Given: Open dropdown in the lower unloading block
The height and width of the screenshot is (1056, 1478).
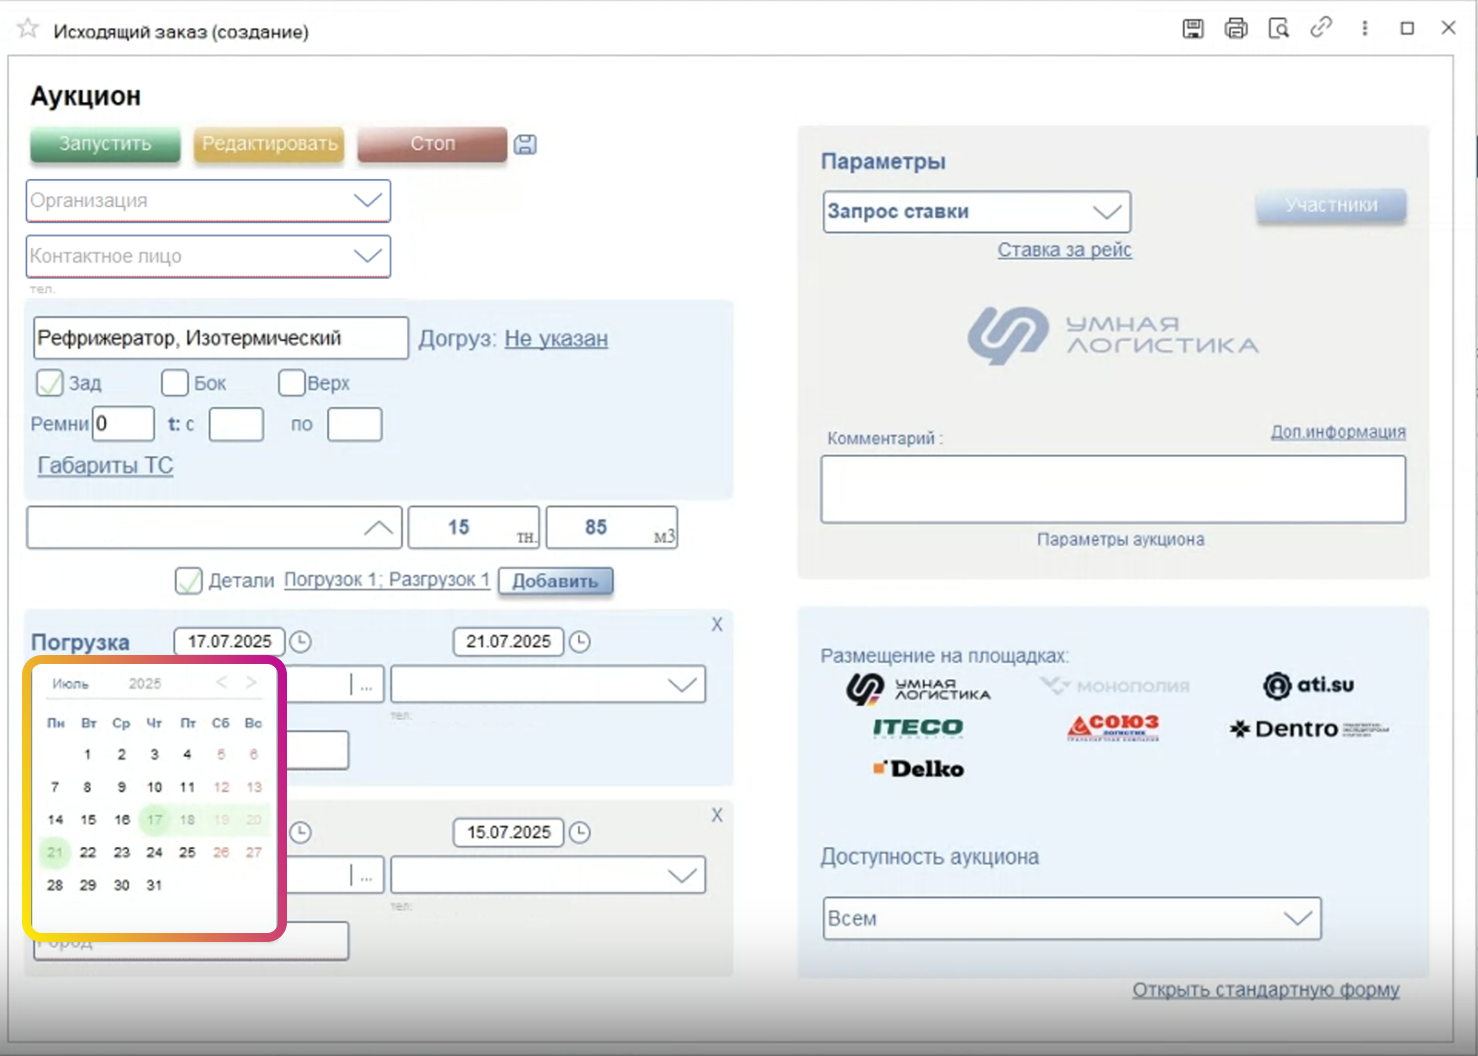Looking at the screenshot, I should 682,875.
